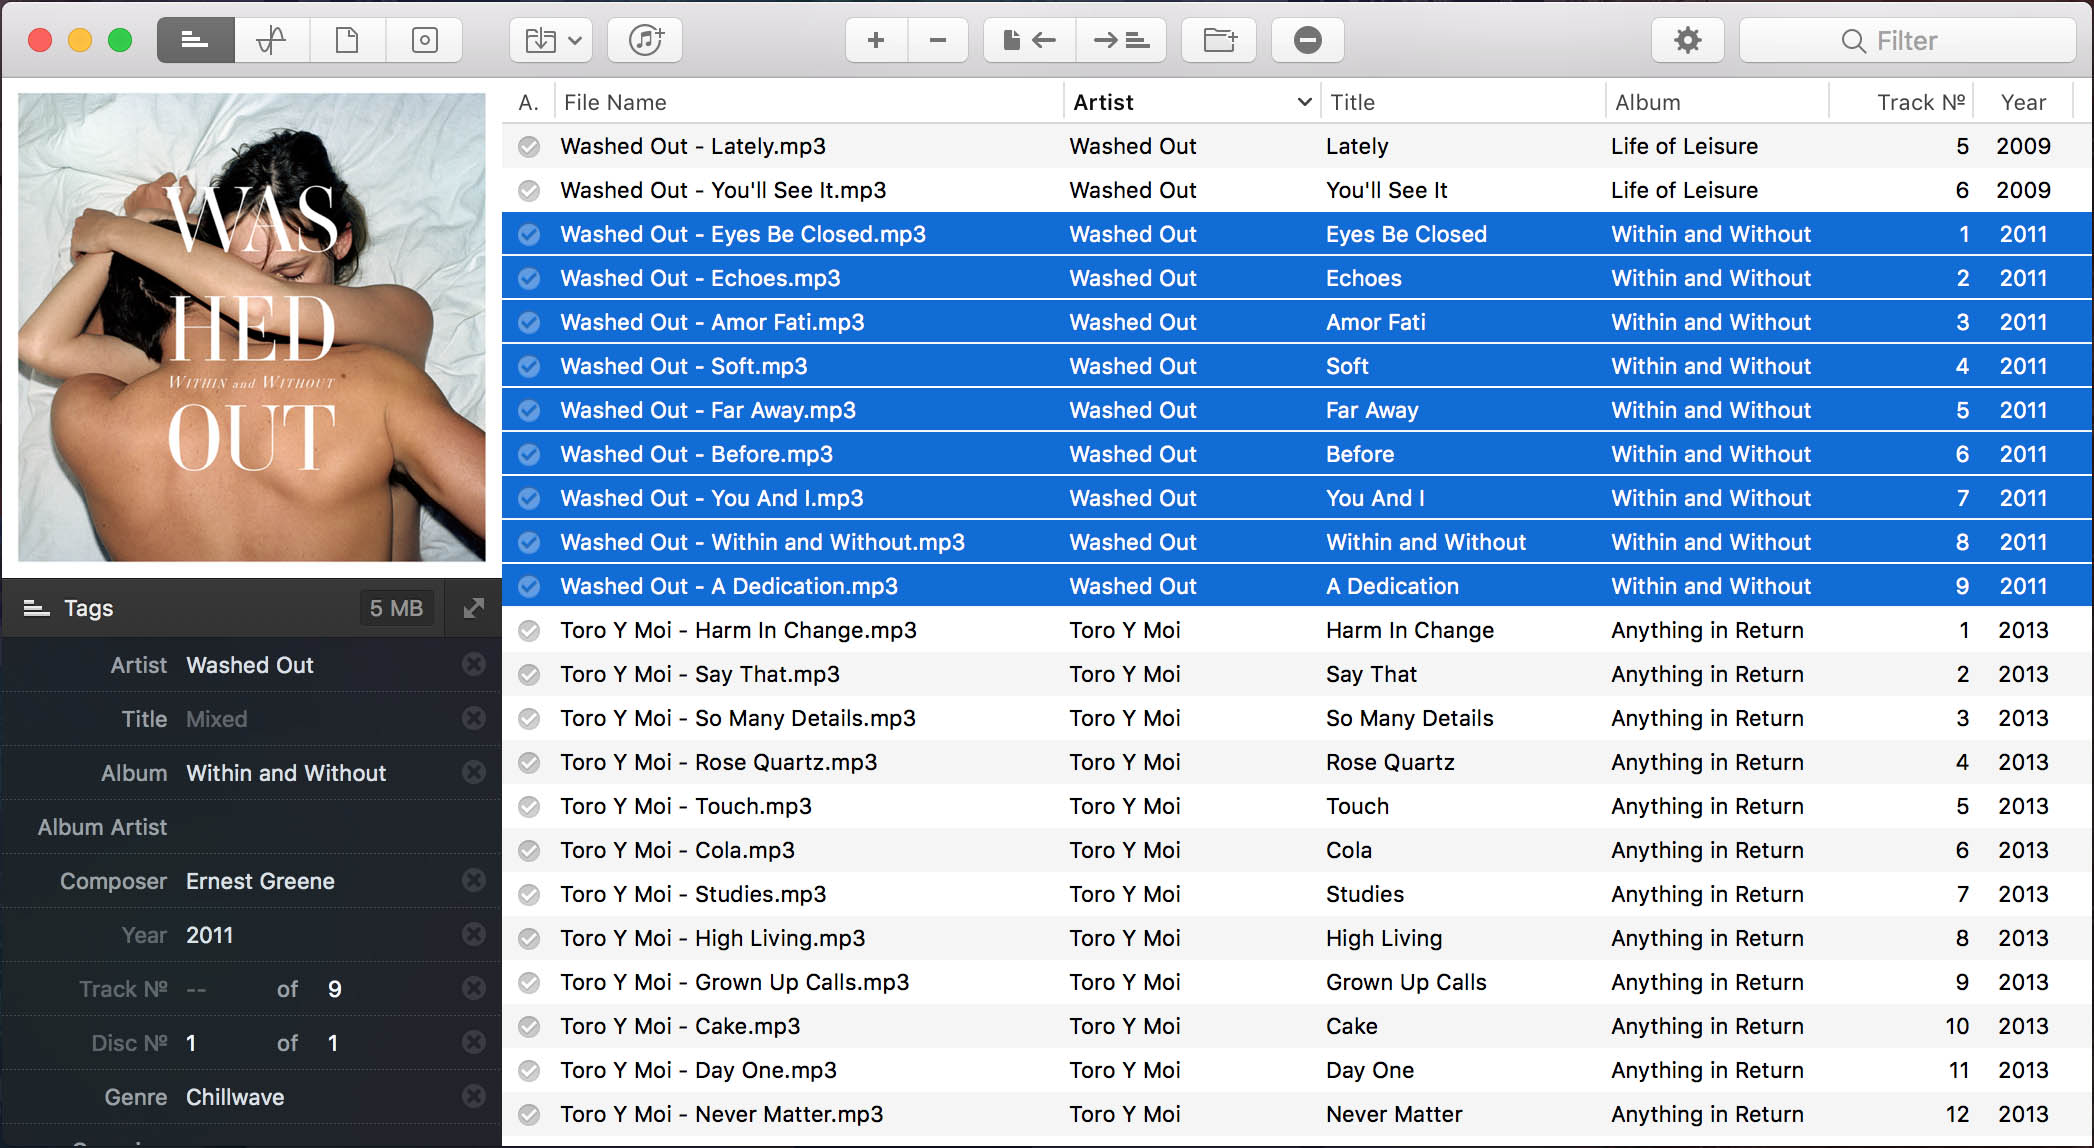This screenshot has width=2094, height=1148.
Task: Click the Tags panel header icon
Action: (36, 608)
